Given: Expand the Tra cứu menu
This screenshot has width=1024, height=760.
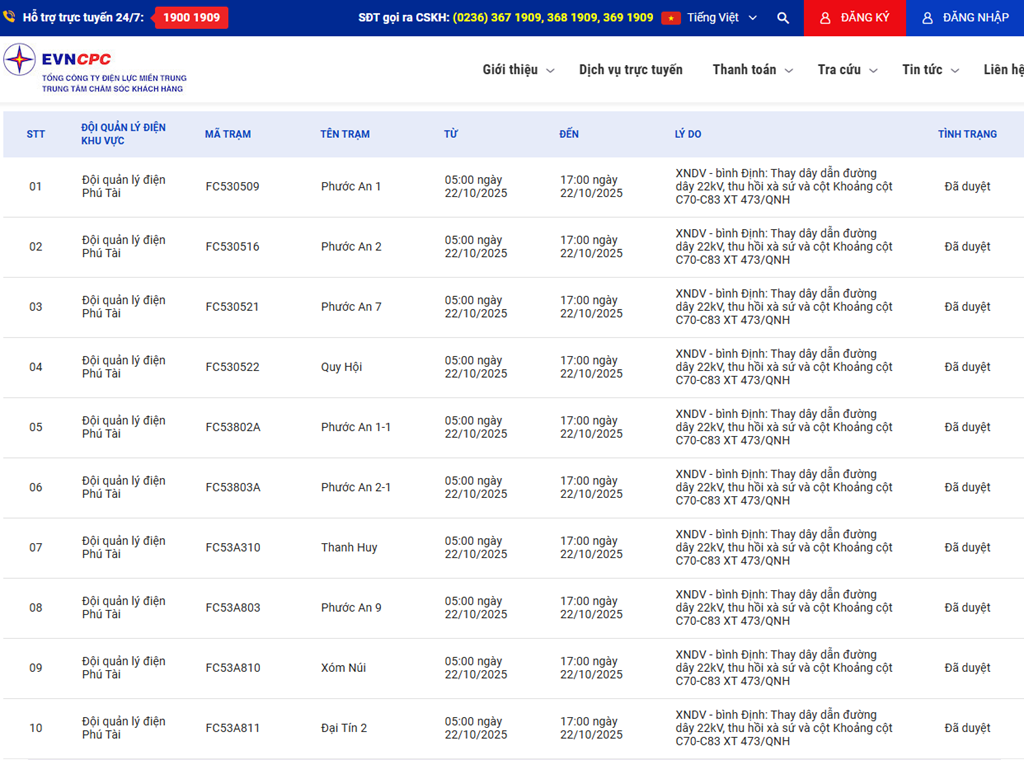Looking at the screenshot, I should point(847,70).
